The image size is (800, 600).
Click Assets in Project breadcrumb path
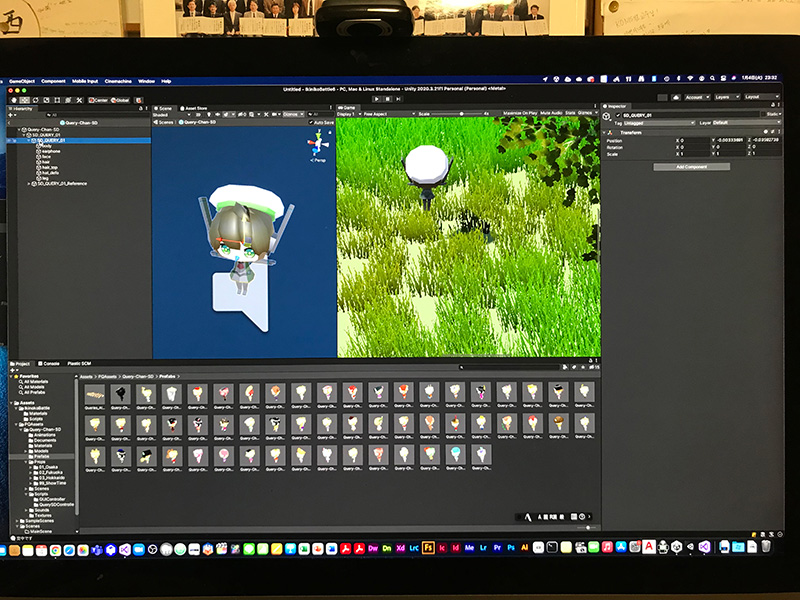(86, 377)
